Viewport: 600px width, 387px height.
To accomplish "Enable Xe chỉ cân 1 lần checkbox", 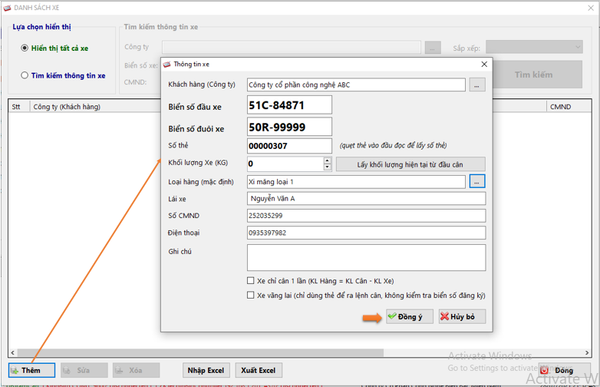I will point(251,281).
